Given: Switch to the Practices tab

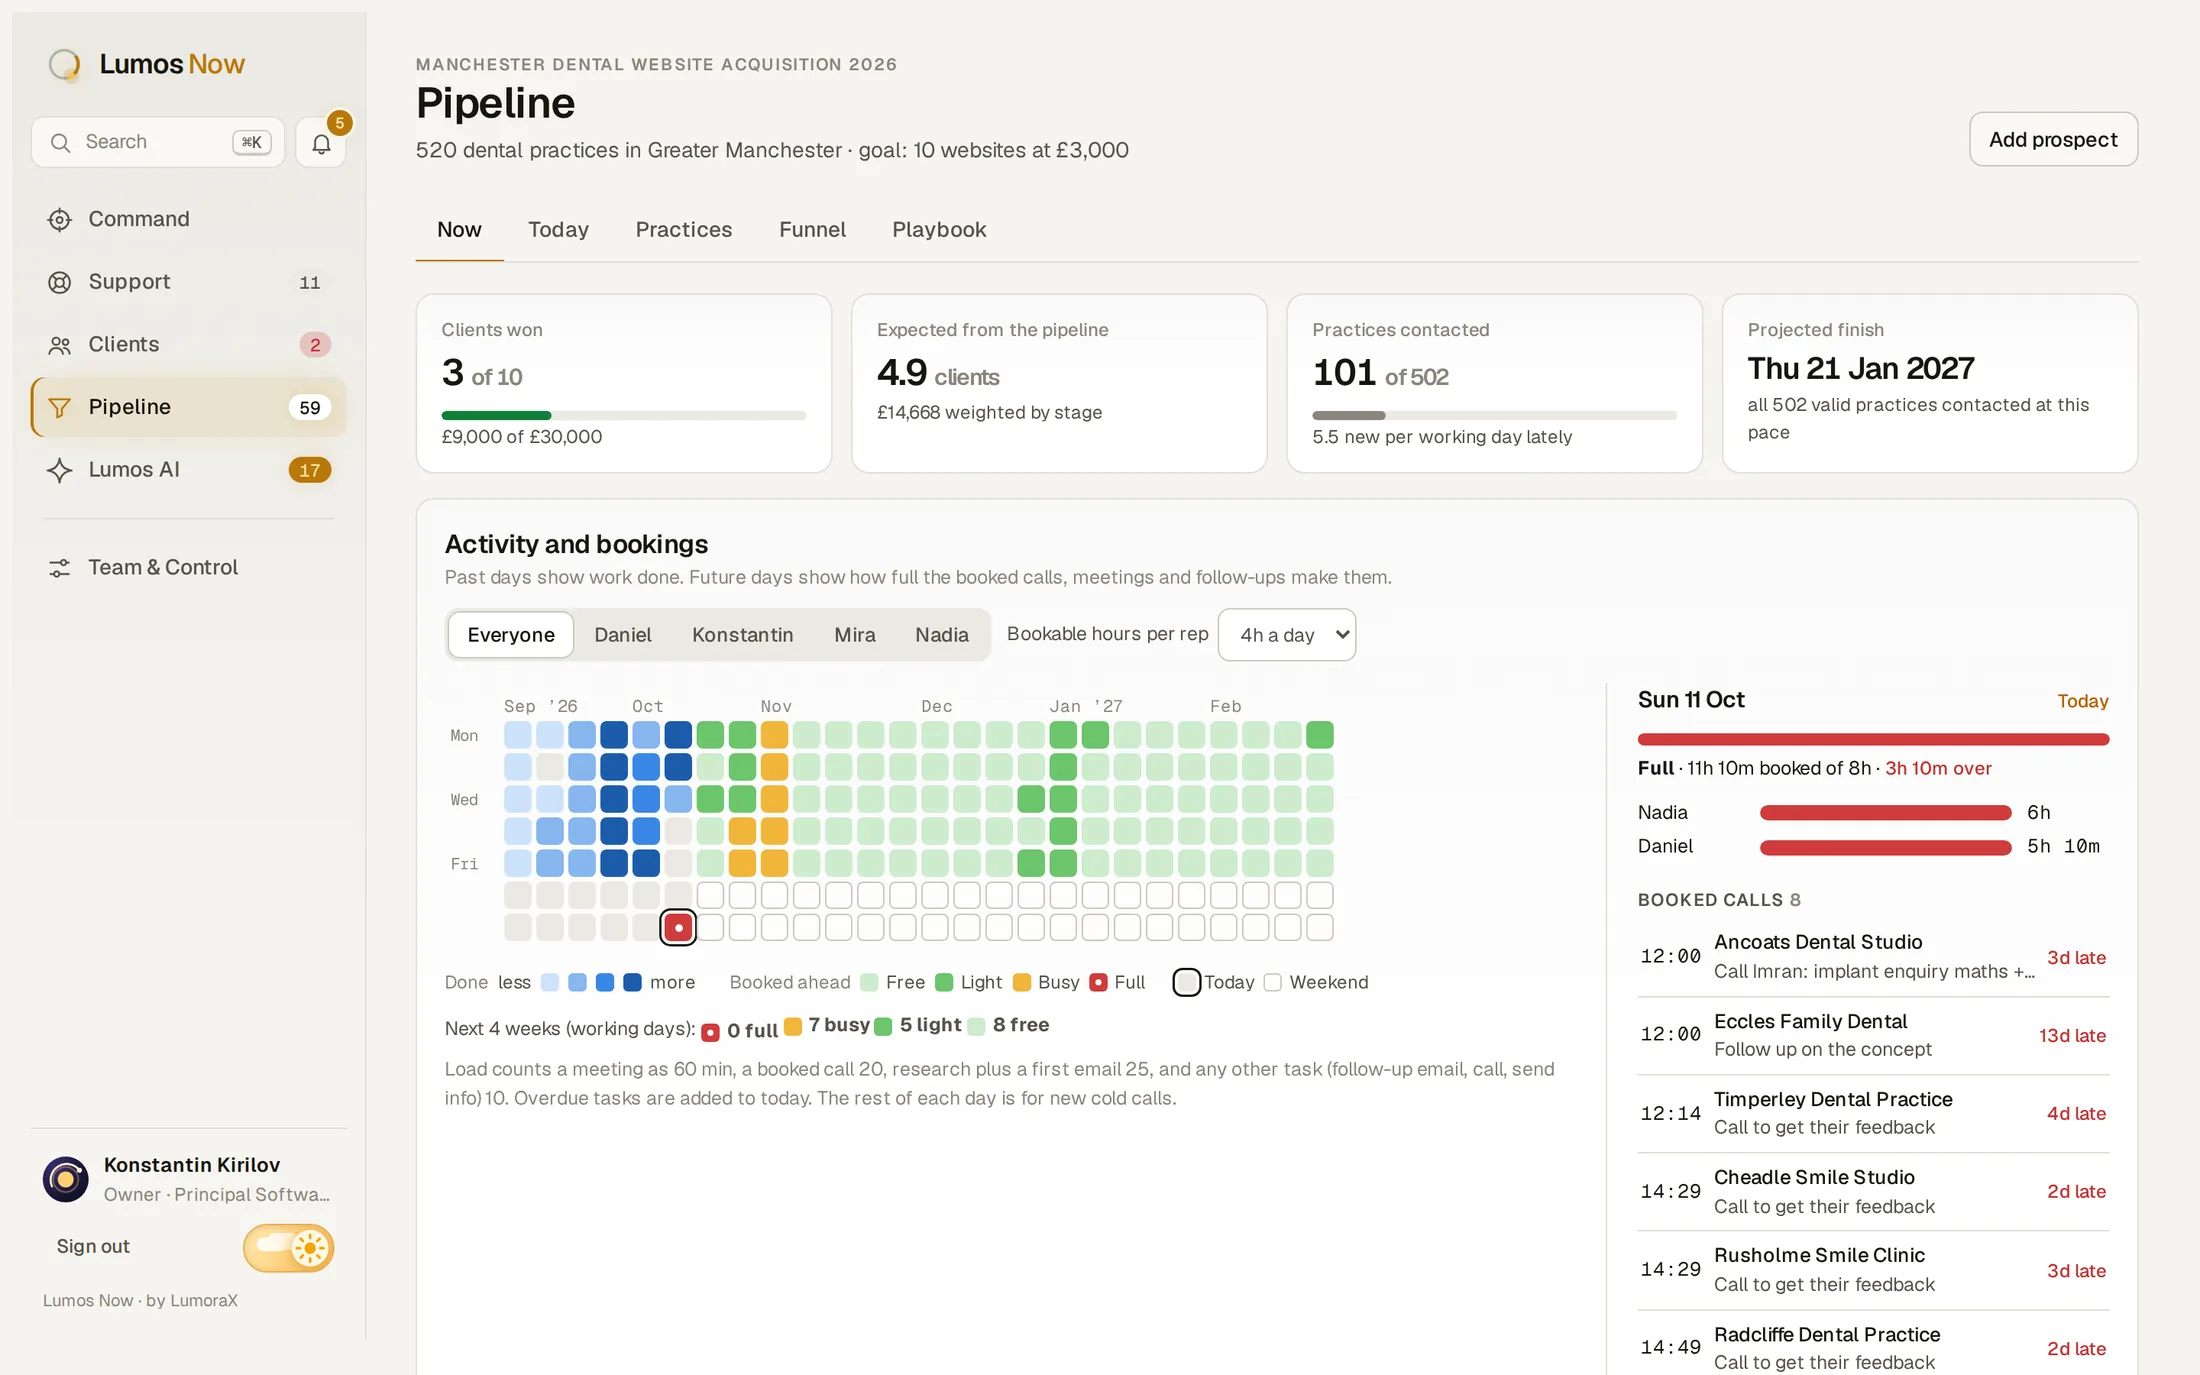Looking at the screenshot, I should (684, 230).
